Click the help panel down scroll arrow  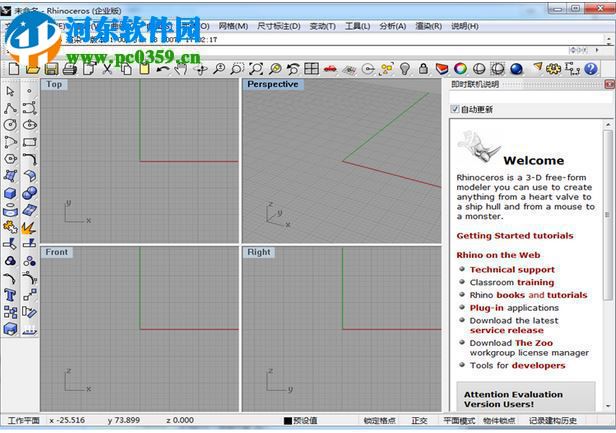[x=608, y=406]
